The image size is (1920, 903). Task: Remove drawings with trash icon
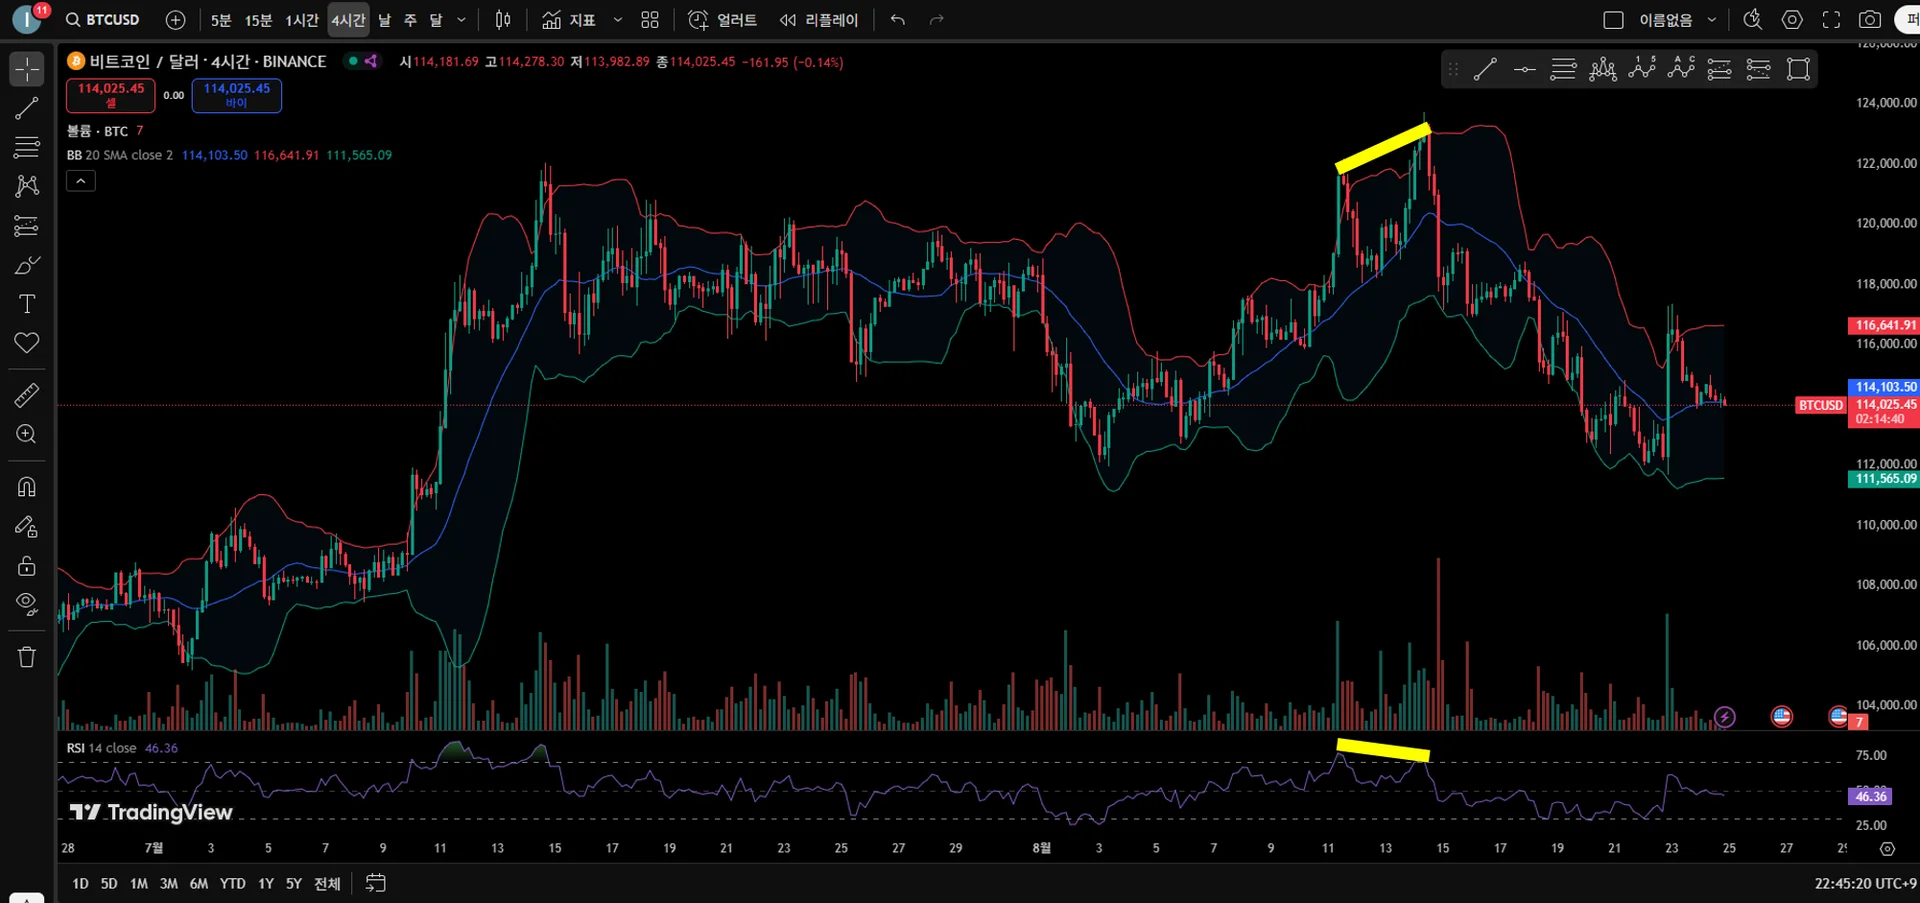pyautogui.click(x=27, y=657)
